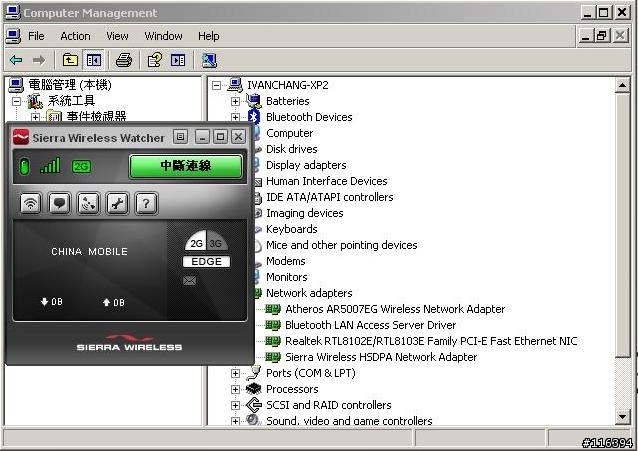Select Sierra Wireless HSDPA Network Adapter

(x=381, y=357)
